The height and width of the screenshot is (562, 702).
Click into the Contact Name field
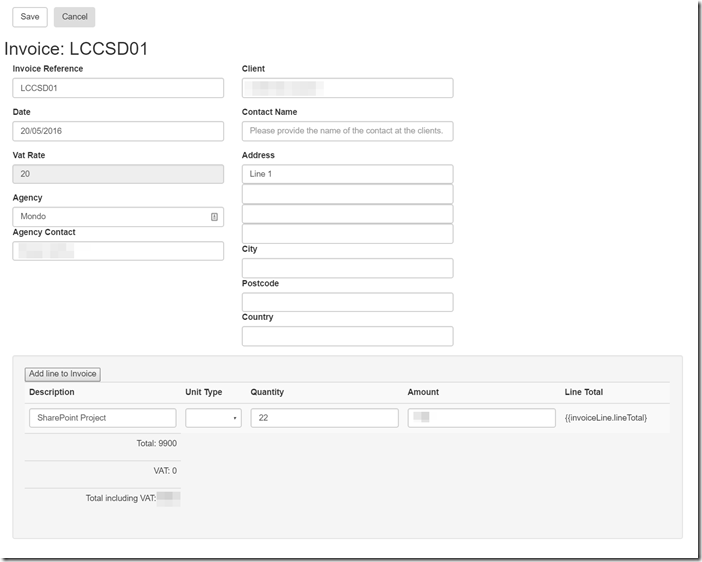click(347, 131)
